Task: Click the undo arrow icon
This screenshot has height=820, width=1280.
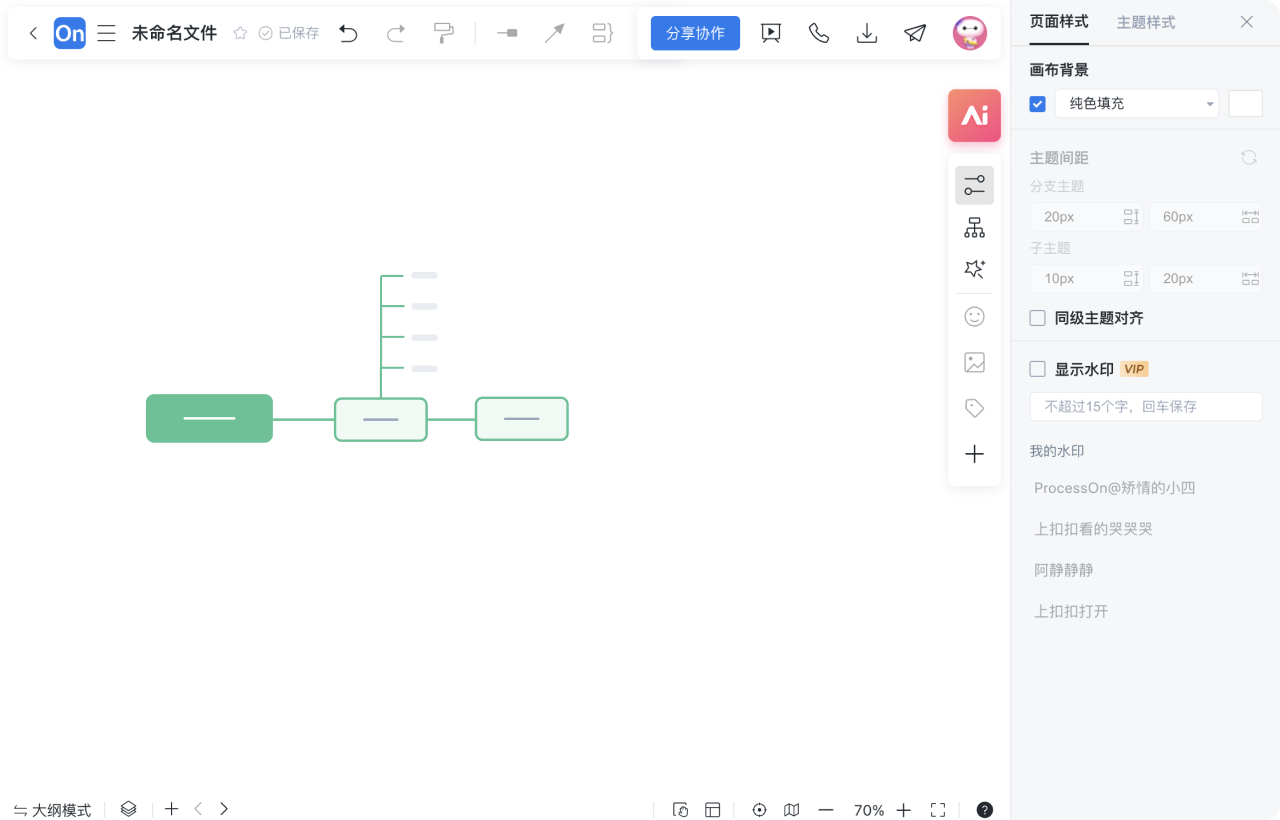Action: [348, 33]
